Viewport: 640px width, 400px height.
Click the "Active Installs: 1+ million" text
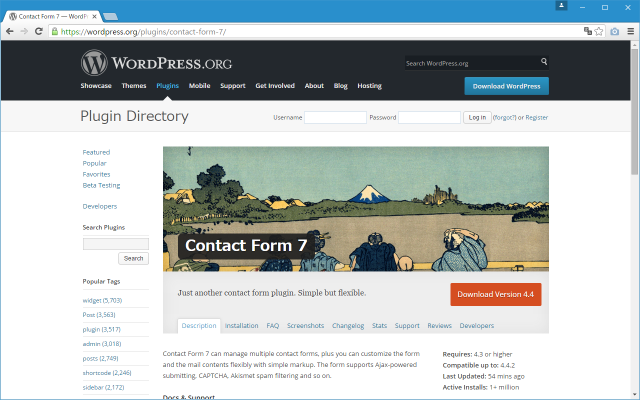(x=481, y=387)
